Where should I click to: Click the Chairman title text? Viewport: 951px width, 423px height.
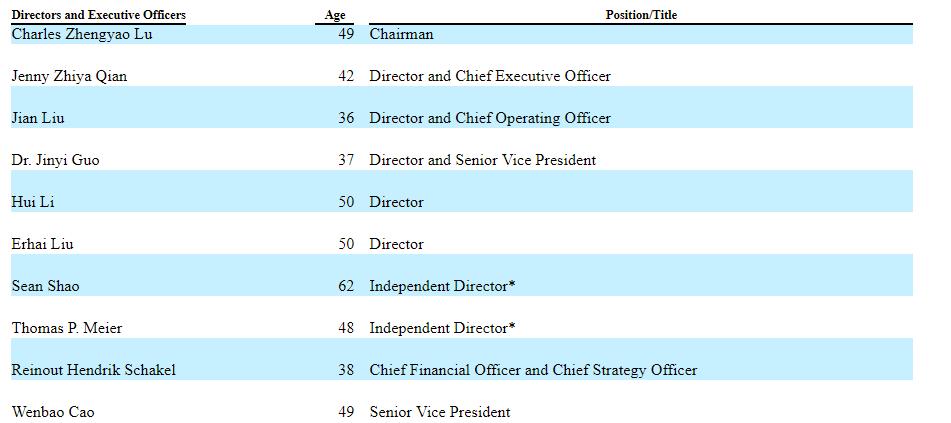[401, 34]
